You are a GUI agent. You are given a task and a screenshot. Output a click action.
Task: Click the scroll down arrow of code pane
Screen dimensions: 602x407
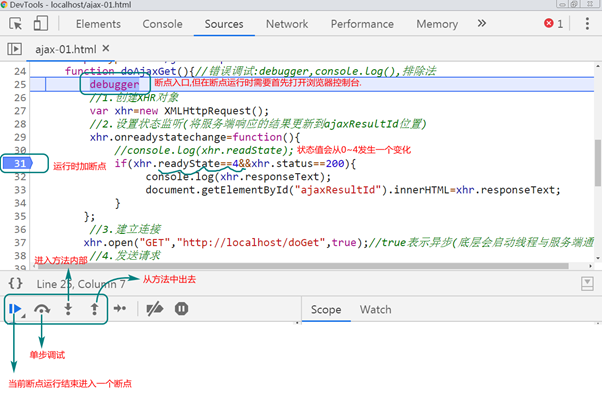click(x=598, y=258)
